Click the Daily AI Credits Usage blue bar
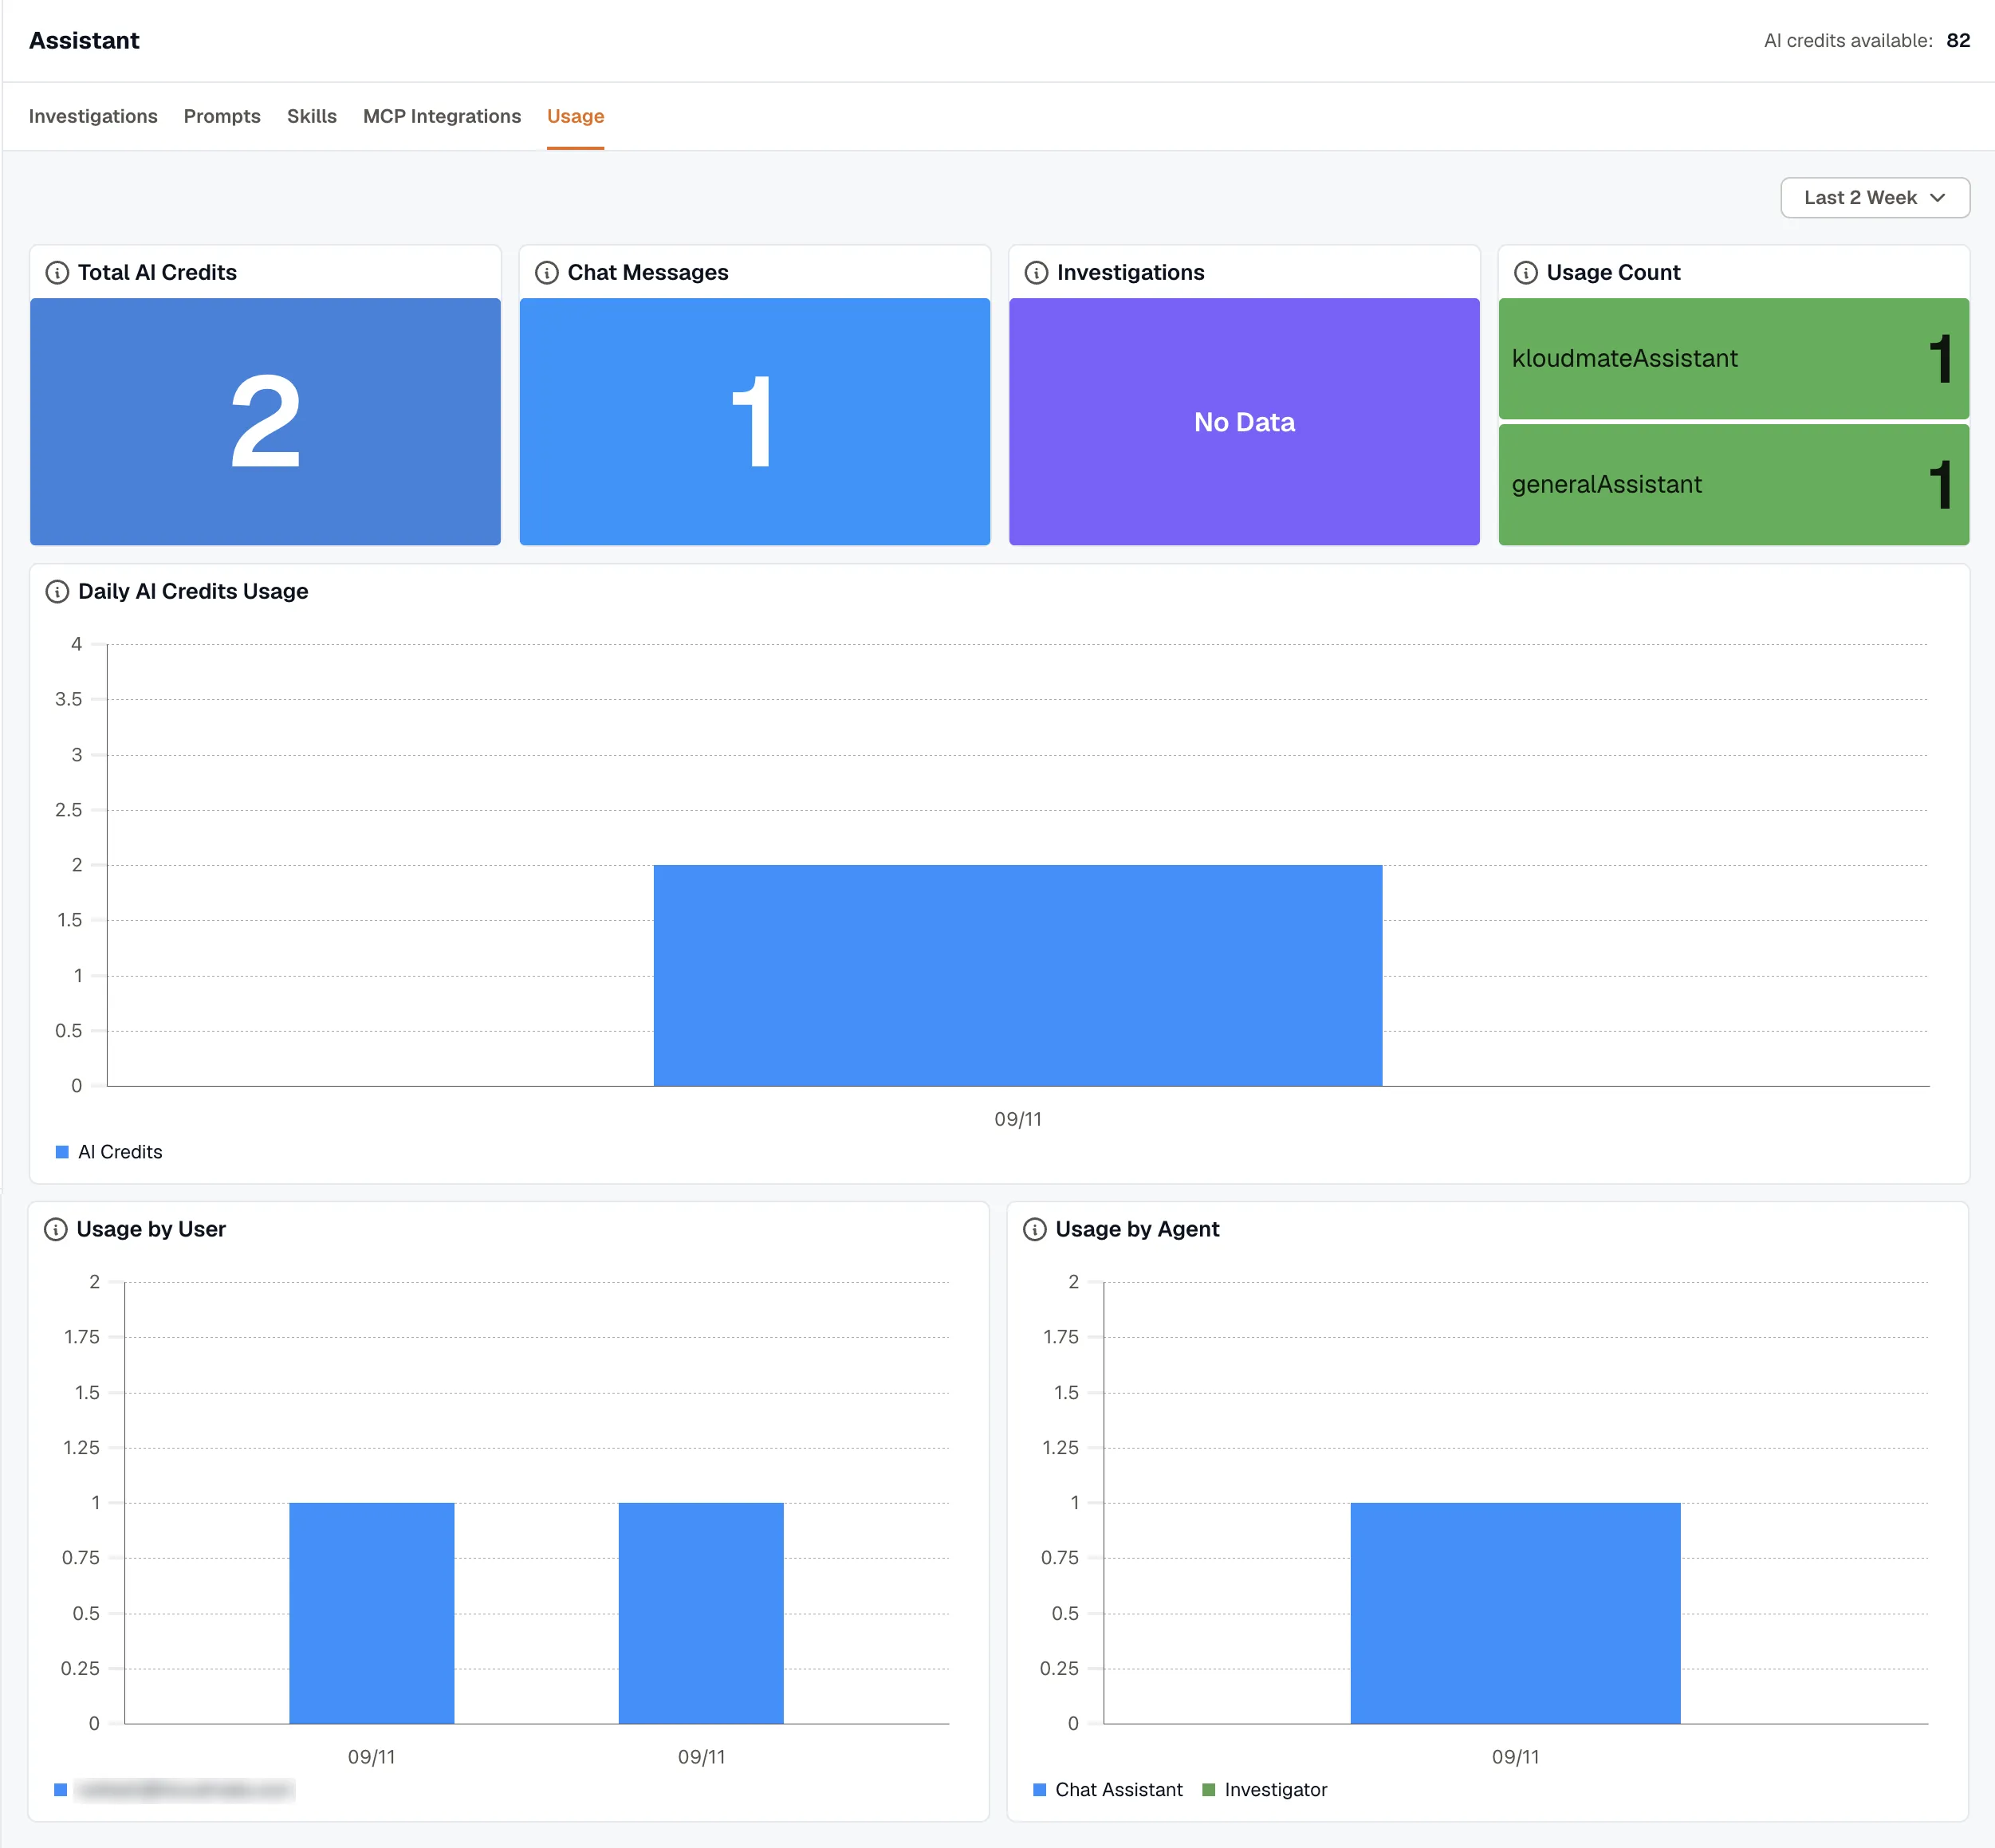1995x1848 pixels. click(x=1017, y=975)
